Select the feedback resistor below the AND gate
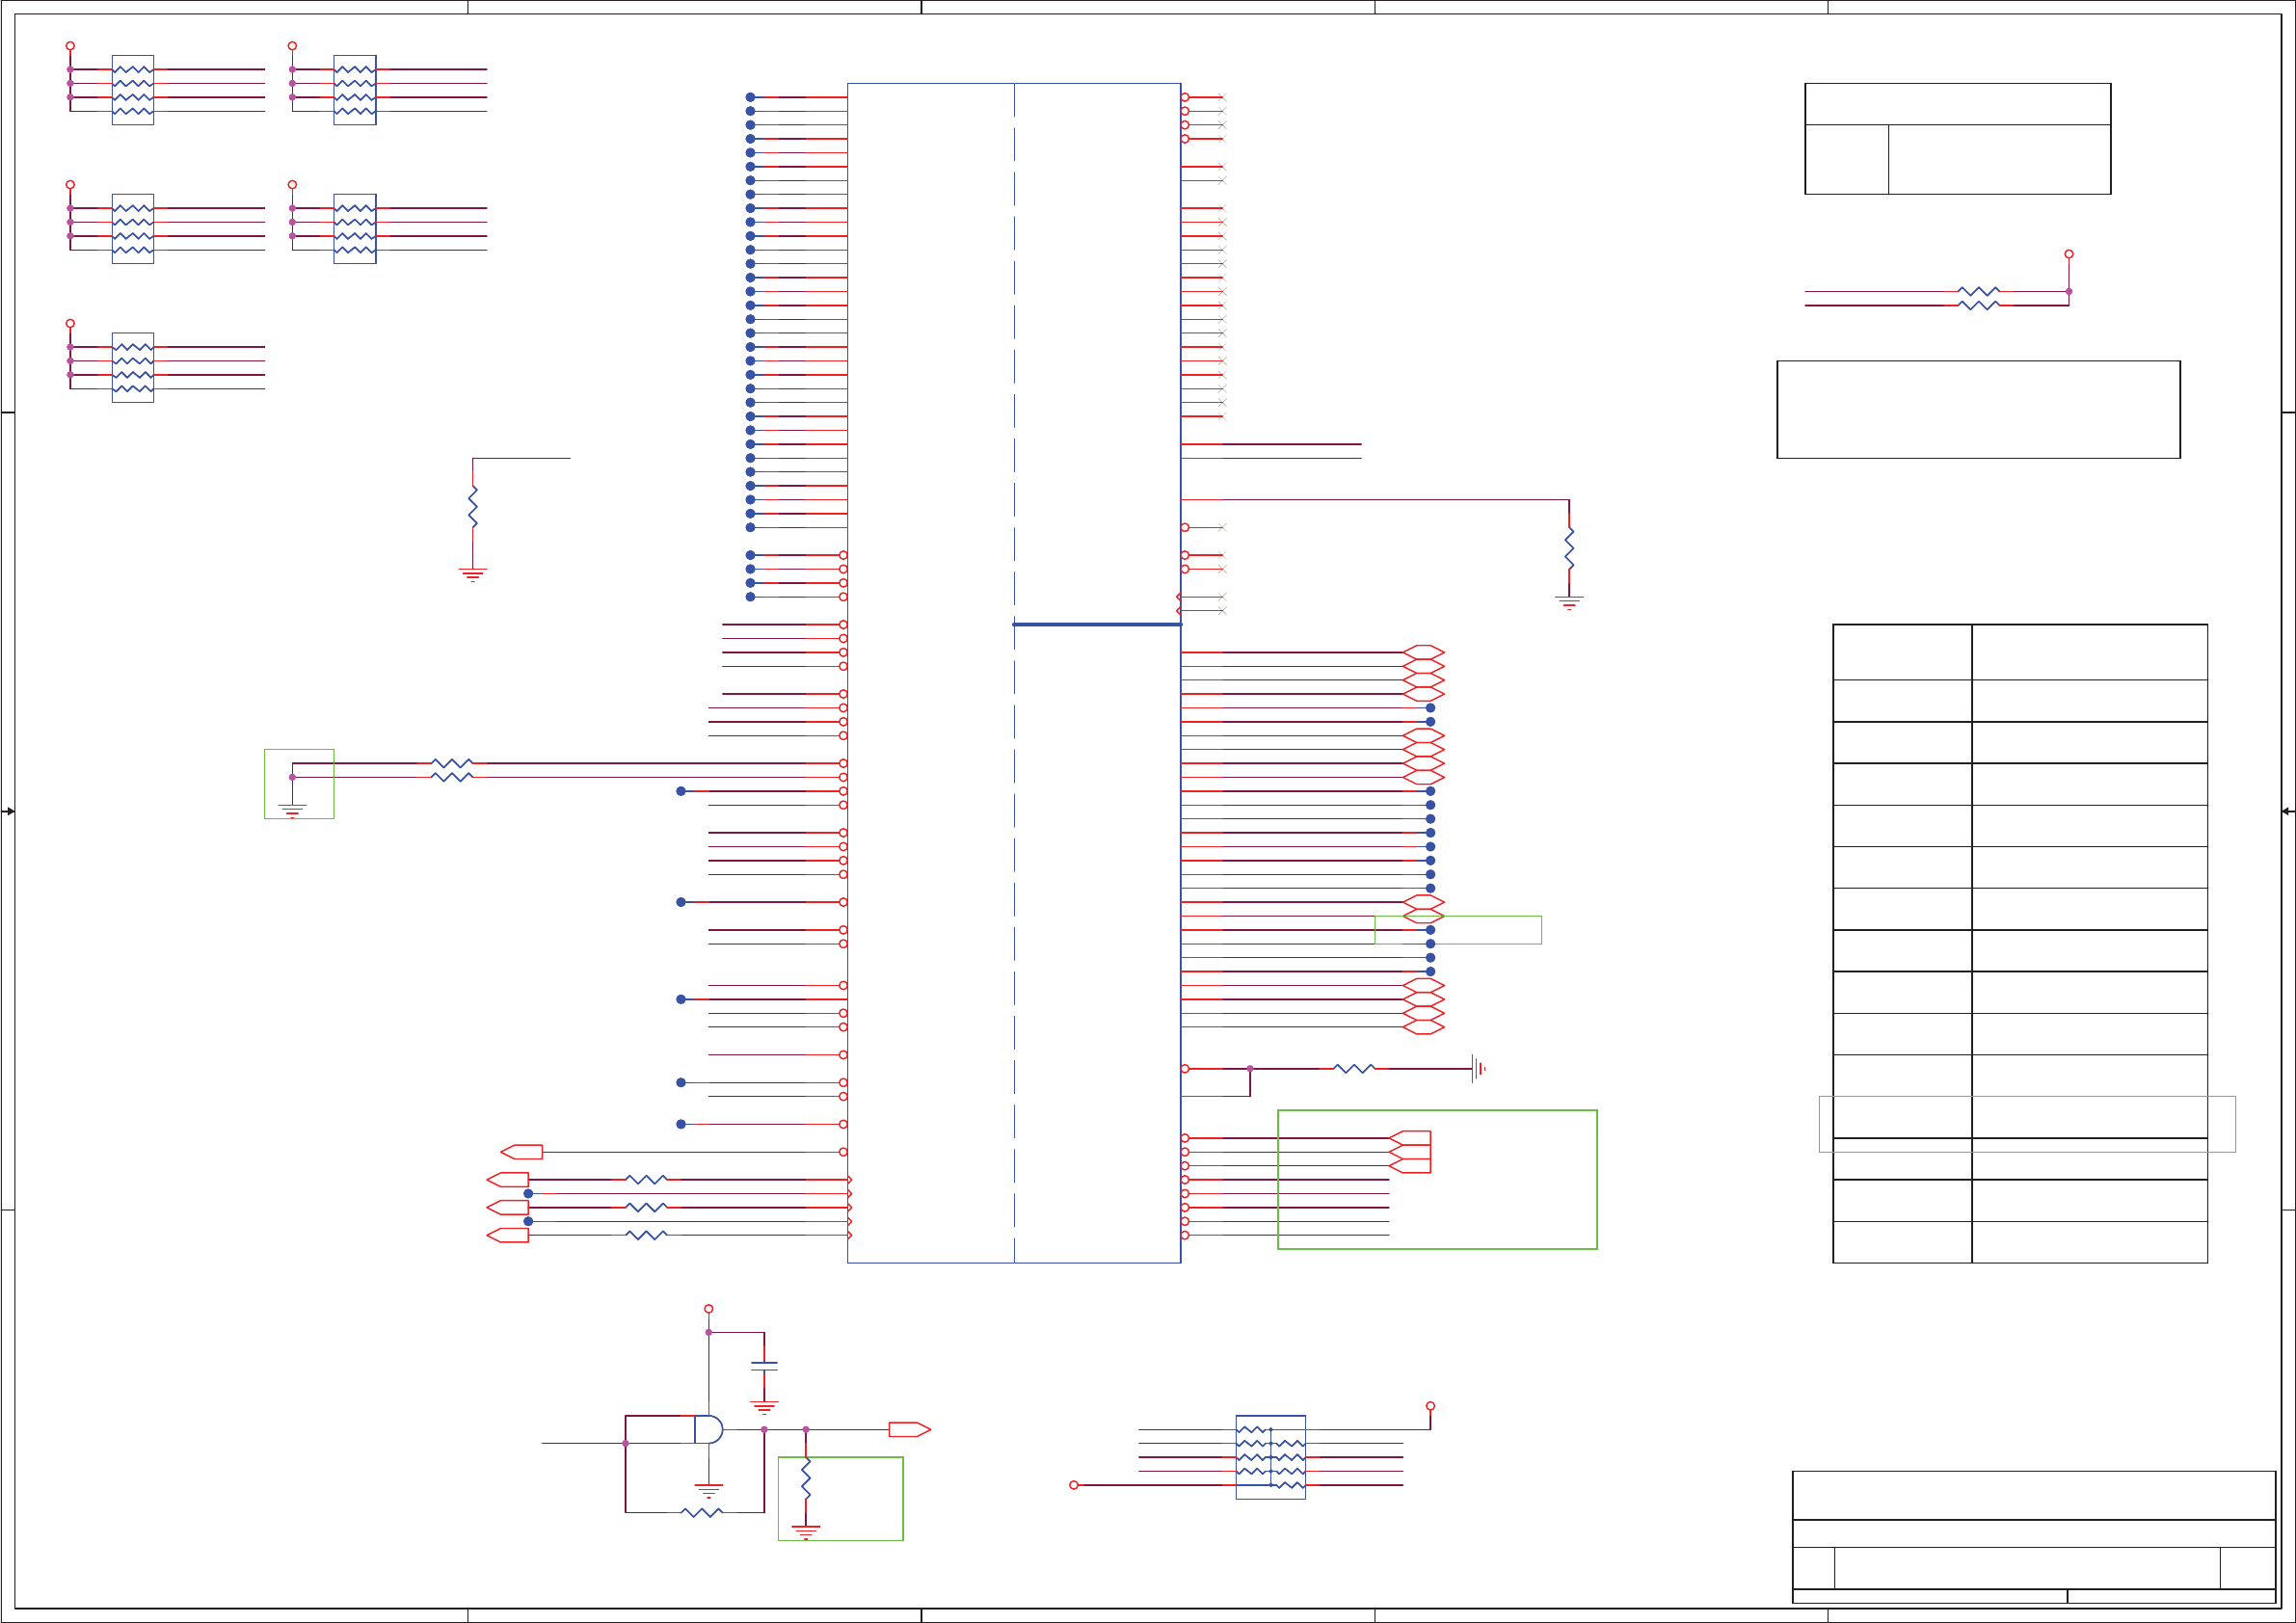This screenshot has width=2296, height=1623. click(701, 1513)
